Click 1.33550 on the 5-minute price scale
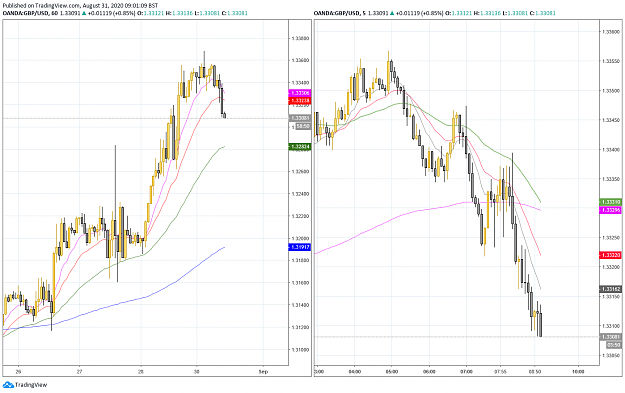Viewport: 625px width, 393px height. (611, 61)
